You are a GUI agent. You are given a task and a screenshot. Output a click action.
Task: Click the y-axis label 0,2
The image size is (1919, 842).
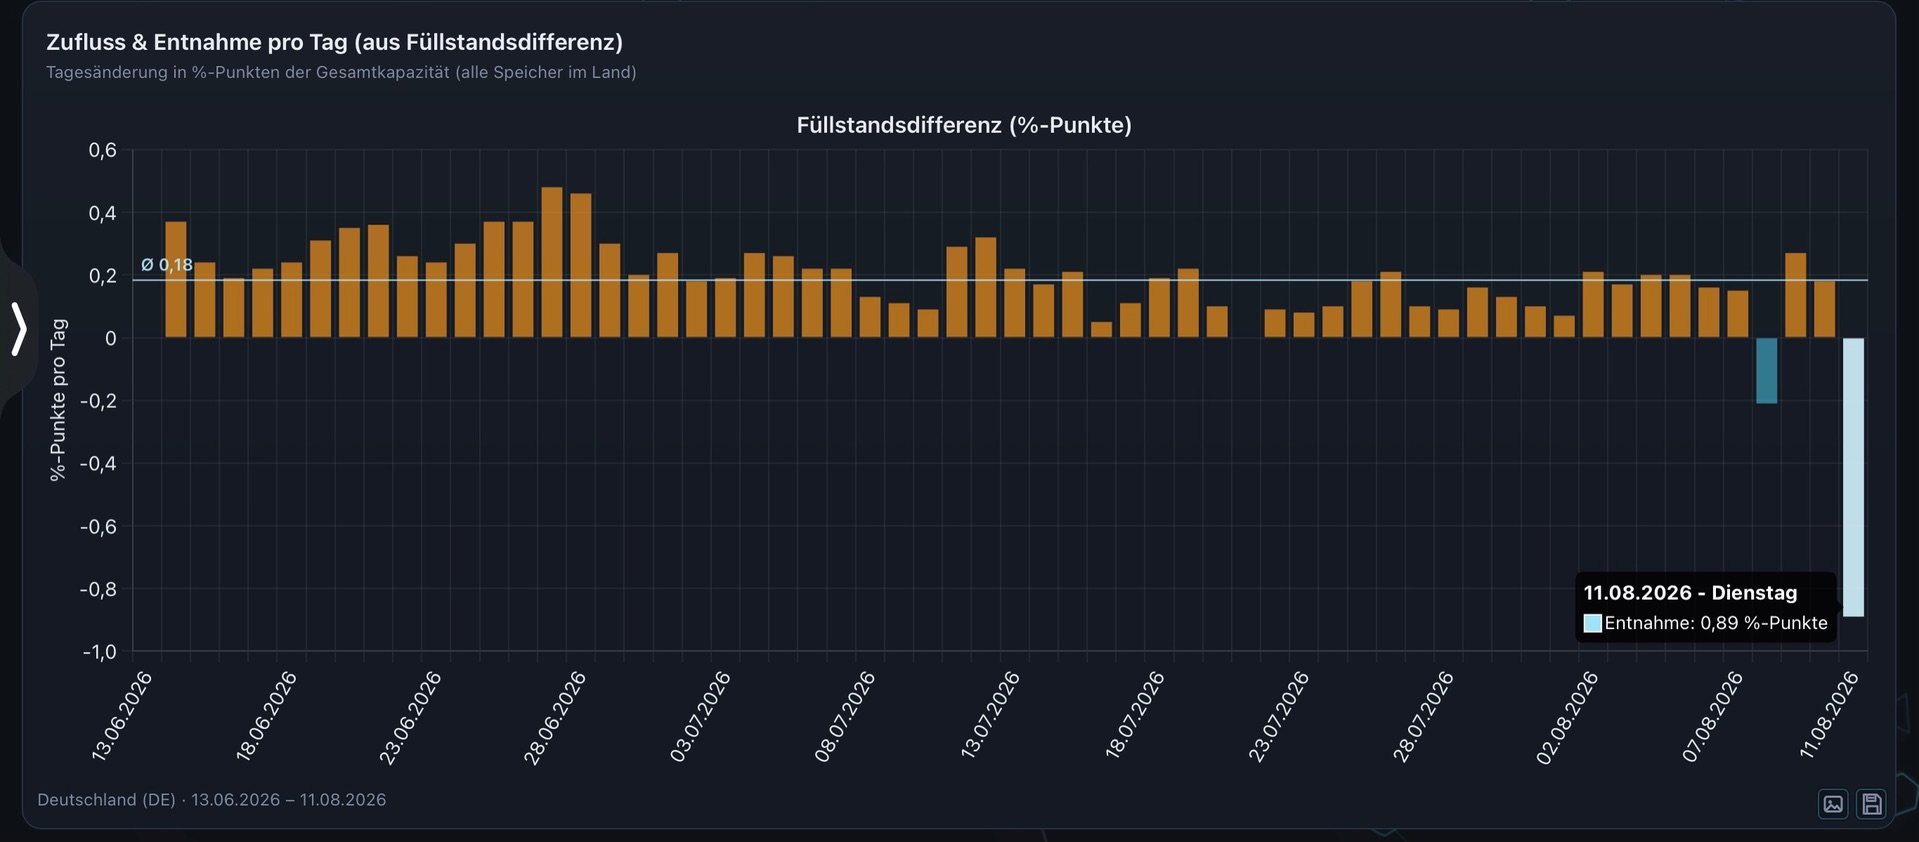103,276
